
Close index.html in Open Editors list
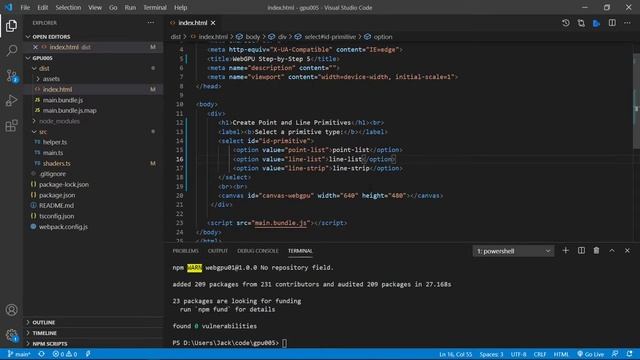[36, 47]
